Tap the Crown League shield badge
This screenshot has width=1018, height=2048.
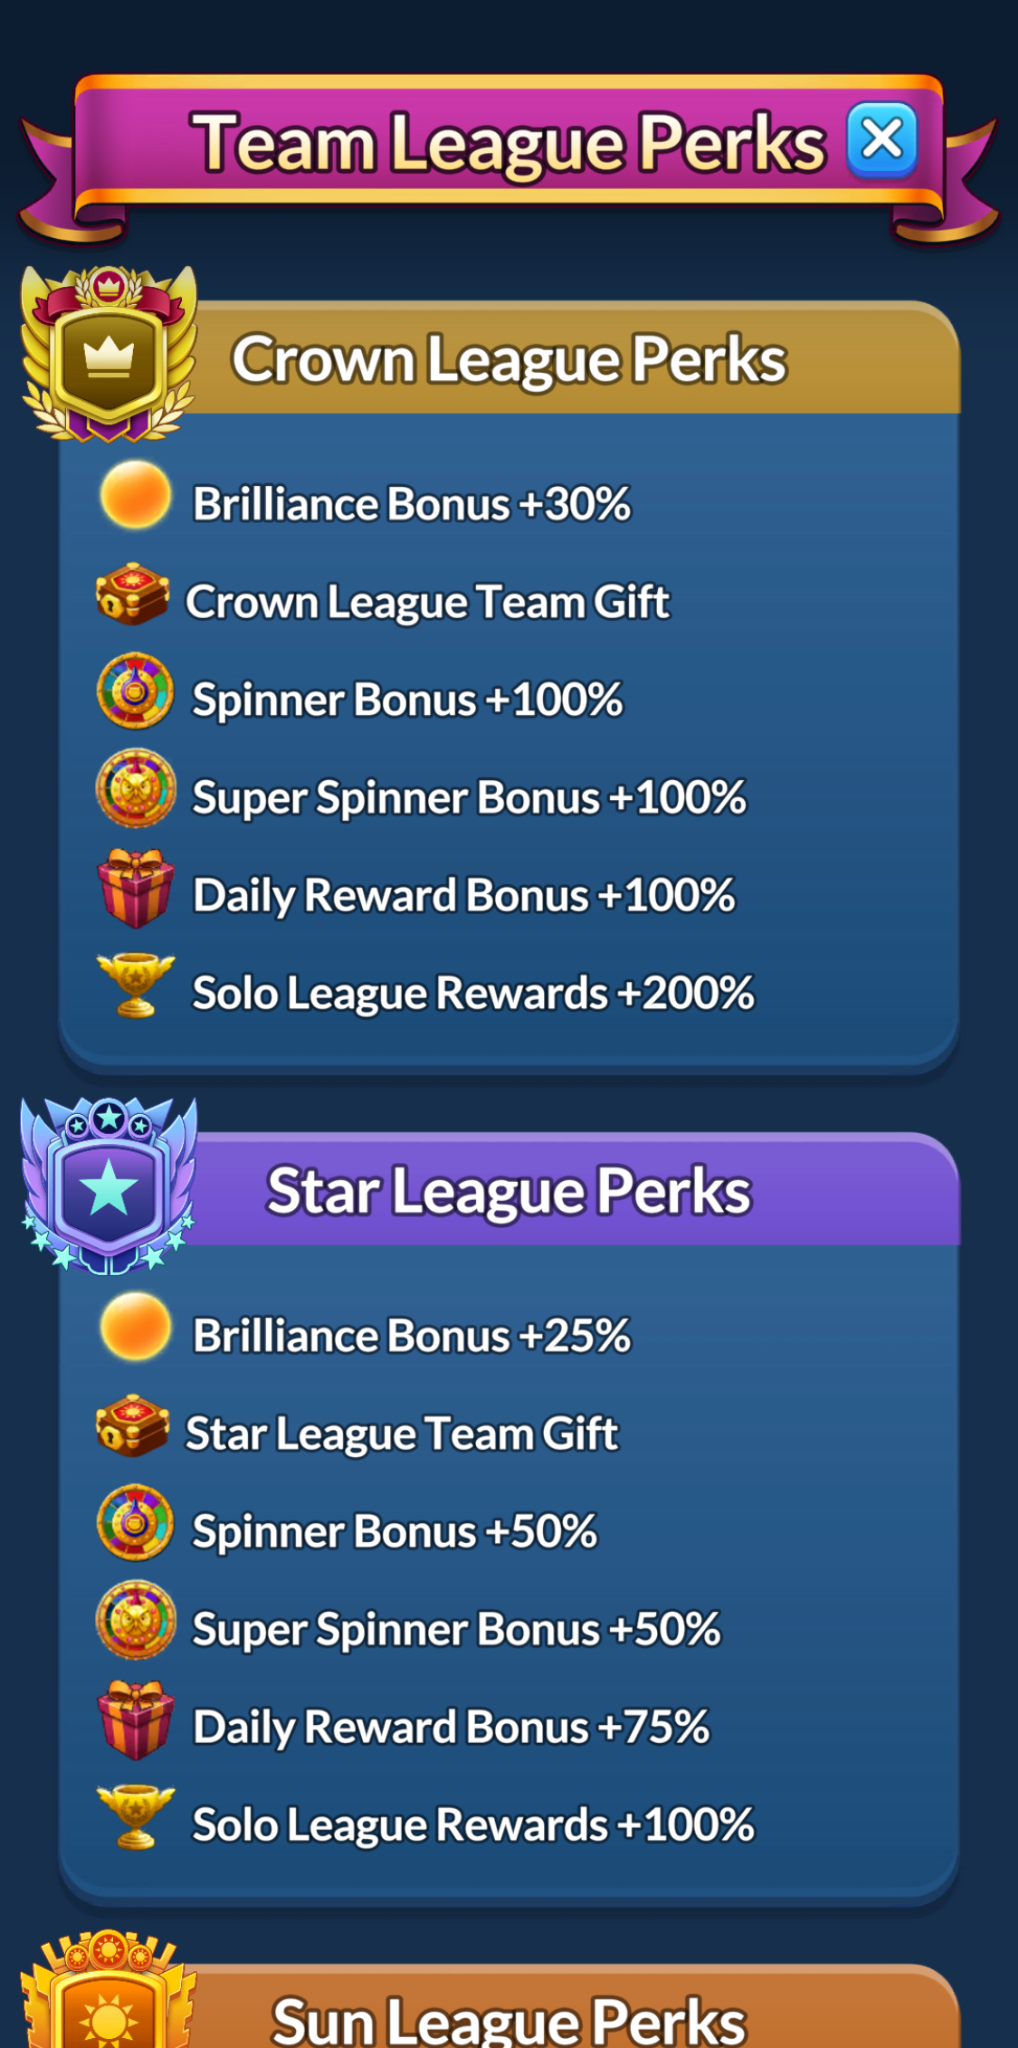click(x=109, y=354)
